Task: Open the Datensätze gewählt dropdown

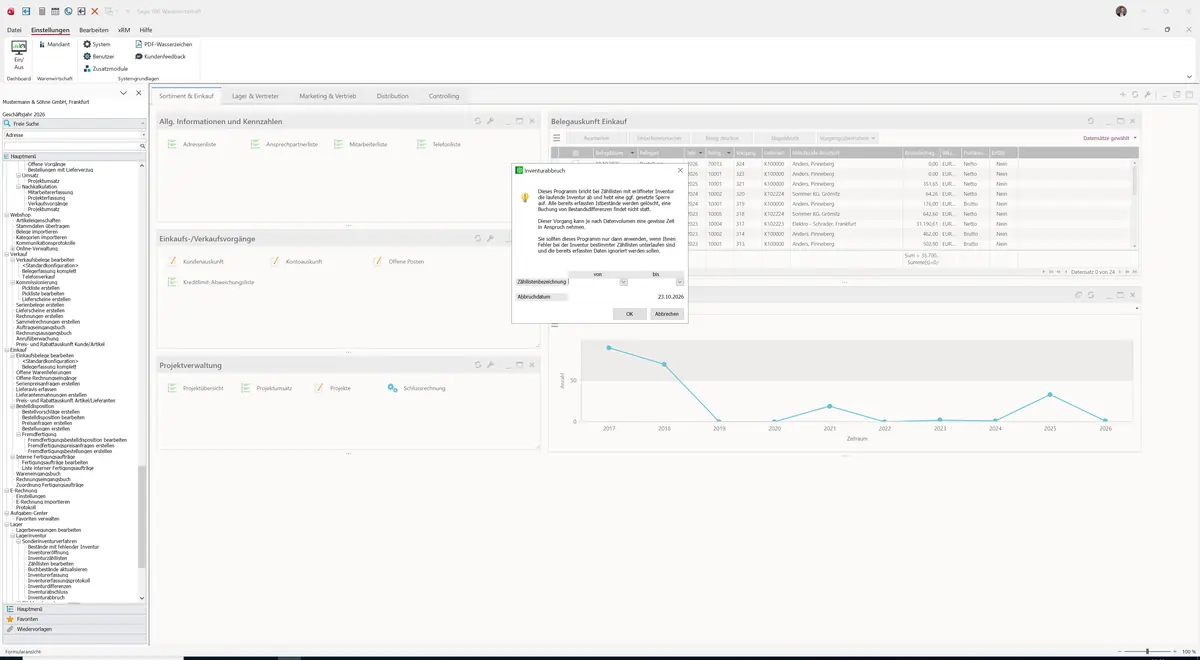Action: pyautogui.click(x=1110, y=138)
